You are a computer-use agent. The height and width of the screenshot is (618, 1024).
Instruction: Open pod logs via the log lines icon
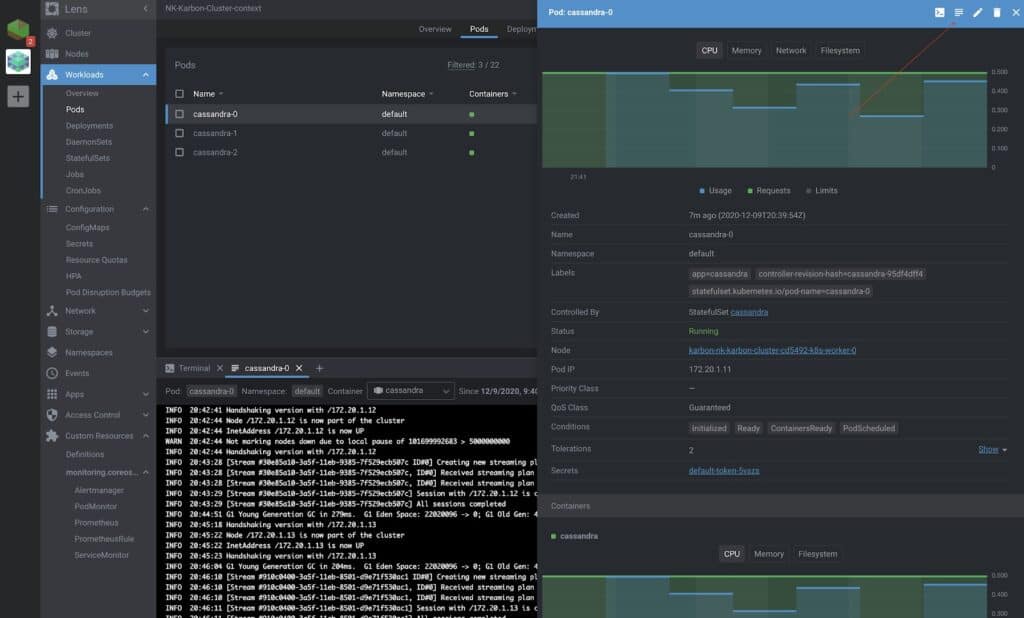tap(957, 12)
